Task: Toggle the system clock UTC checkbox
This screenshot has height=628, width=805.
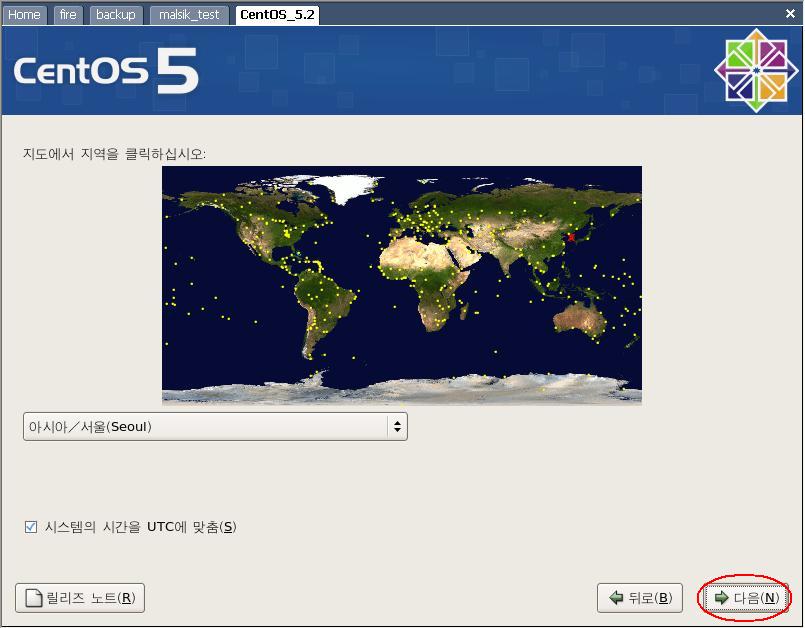Action: coord(31,527)
